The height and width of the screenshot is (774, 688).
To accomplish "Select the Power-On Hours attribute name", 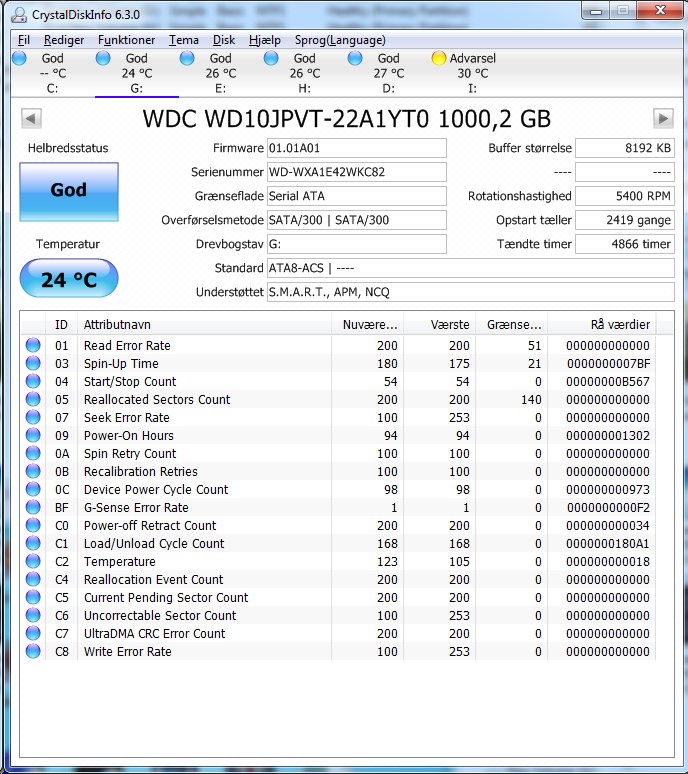I will (x=129, y=435).
